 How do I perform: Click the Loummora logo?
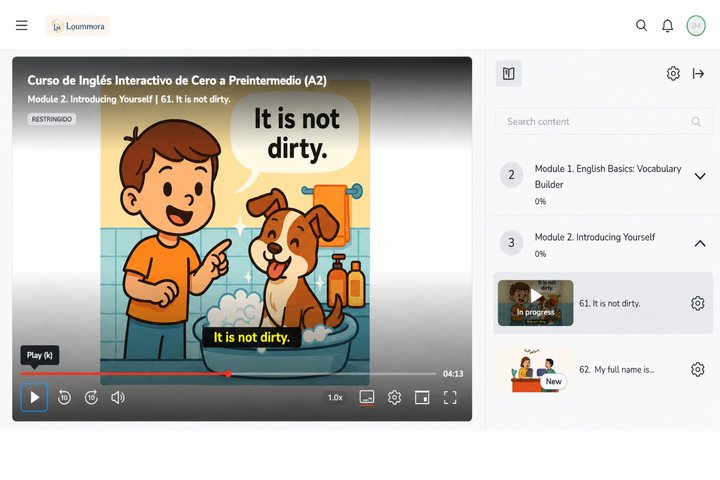coord(78,26)
